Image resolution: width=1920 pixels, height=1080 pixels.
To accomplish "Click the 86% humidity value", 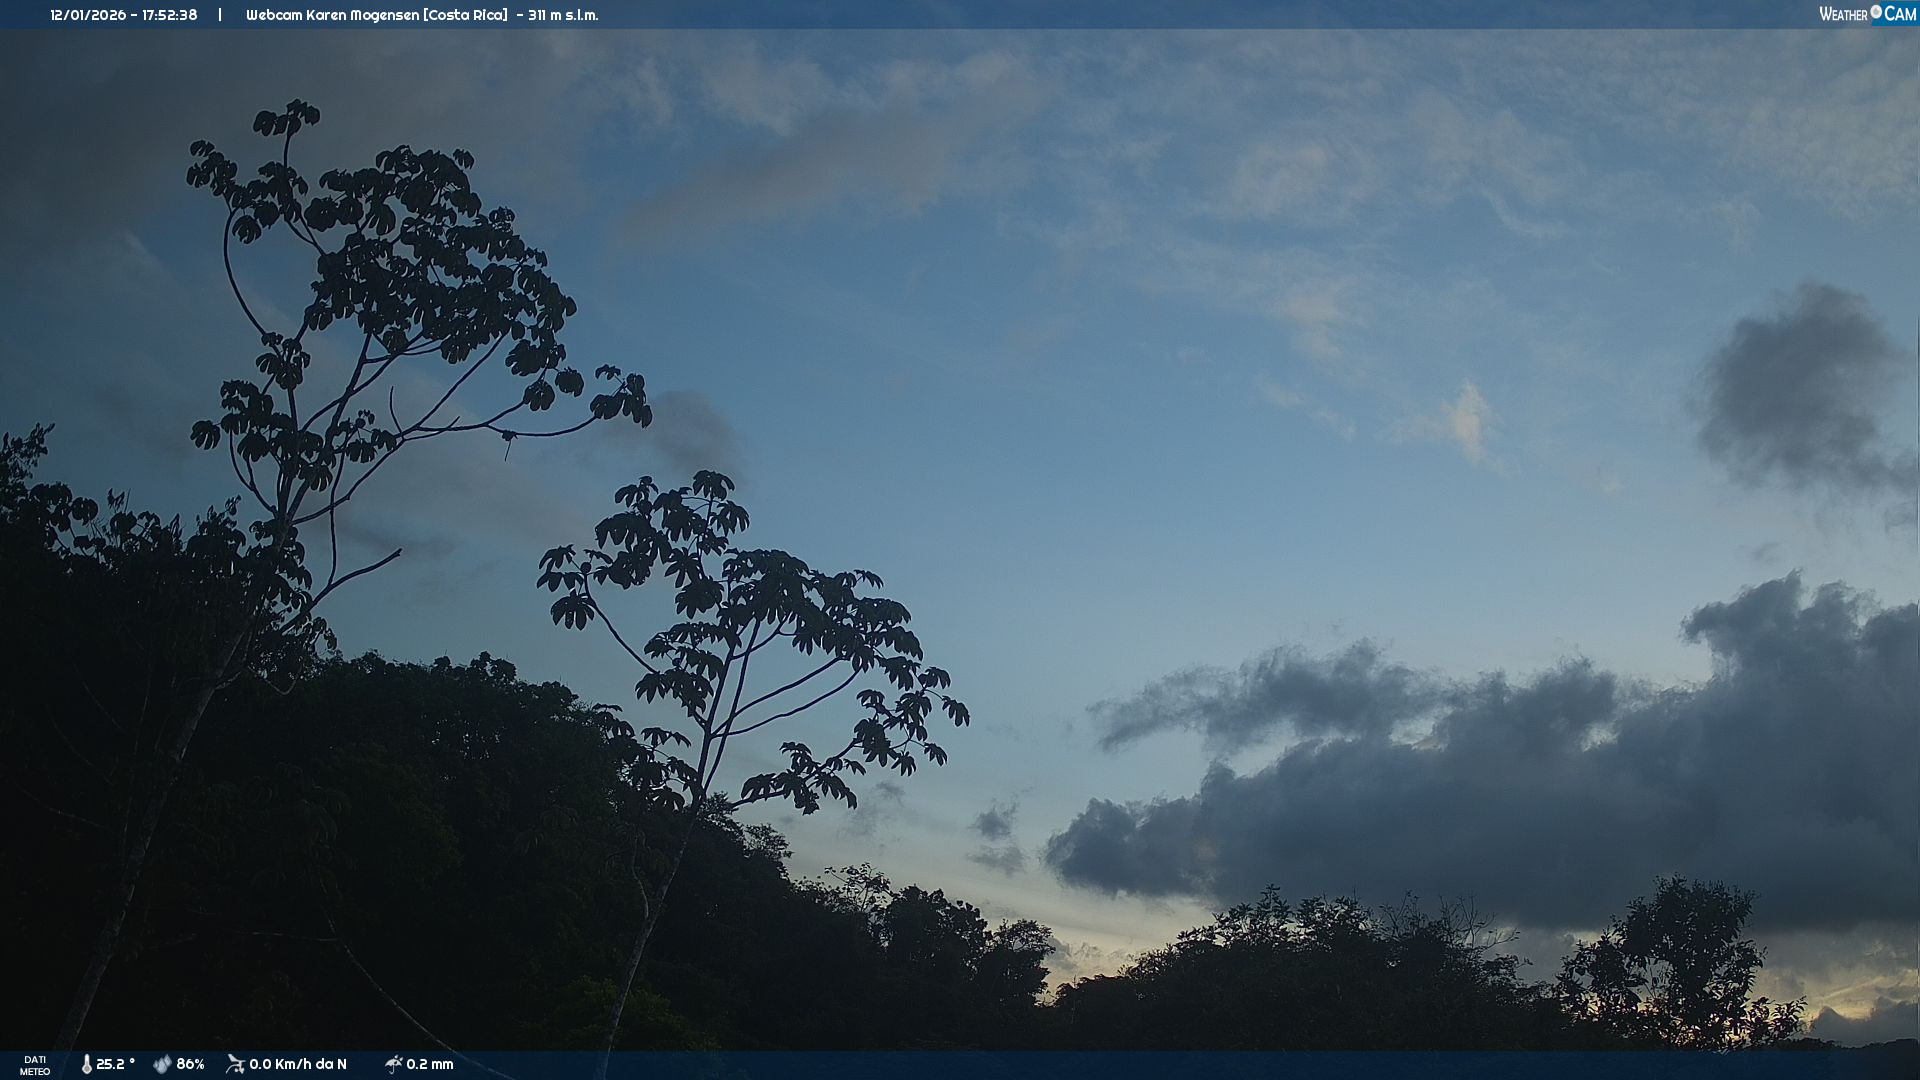I will tap(190, 1064).
